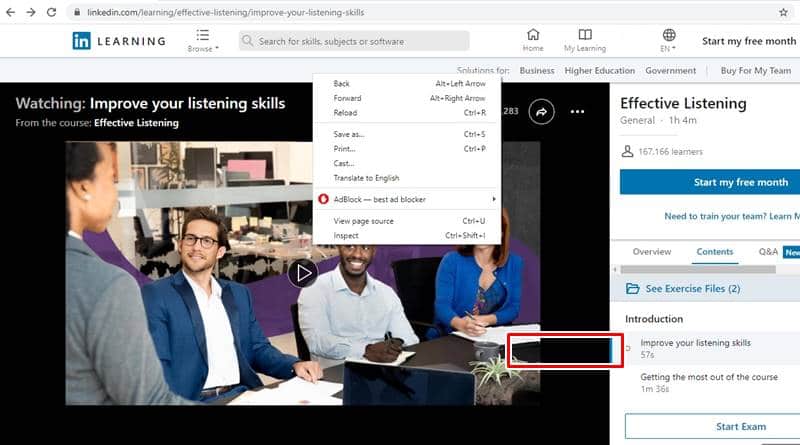This screenshot has width=800, height=445.
Task: Click Start my free month in header
Action: pyautogui.click(x=748, y=41)
